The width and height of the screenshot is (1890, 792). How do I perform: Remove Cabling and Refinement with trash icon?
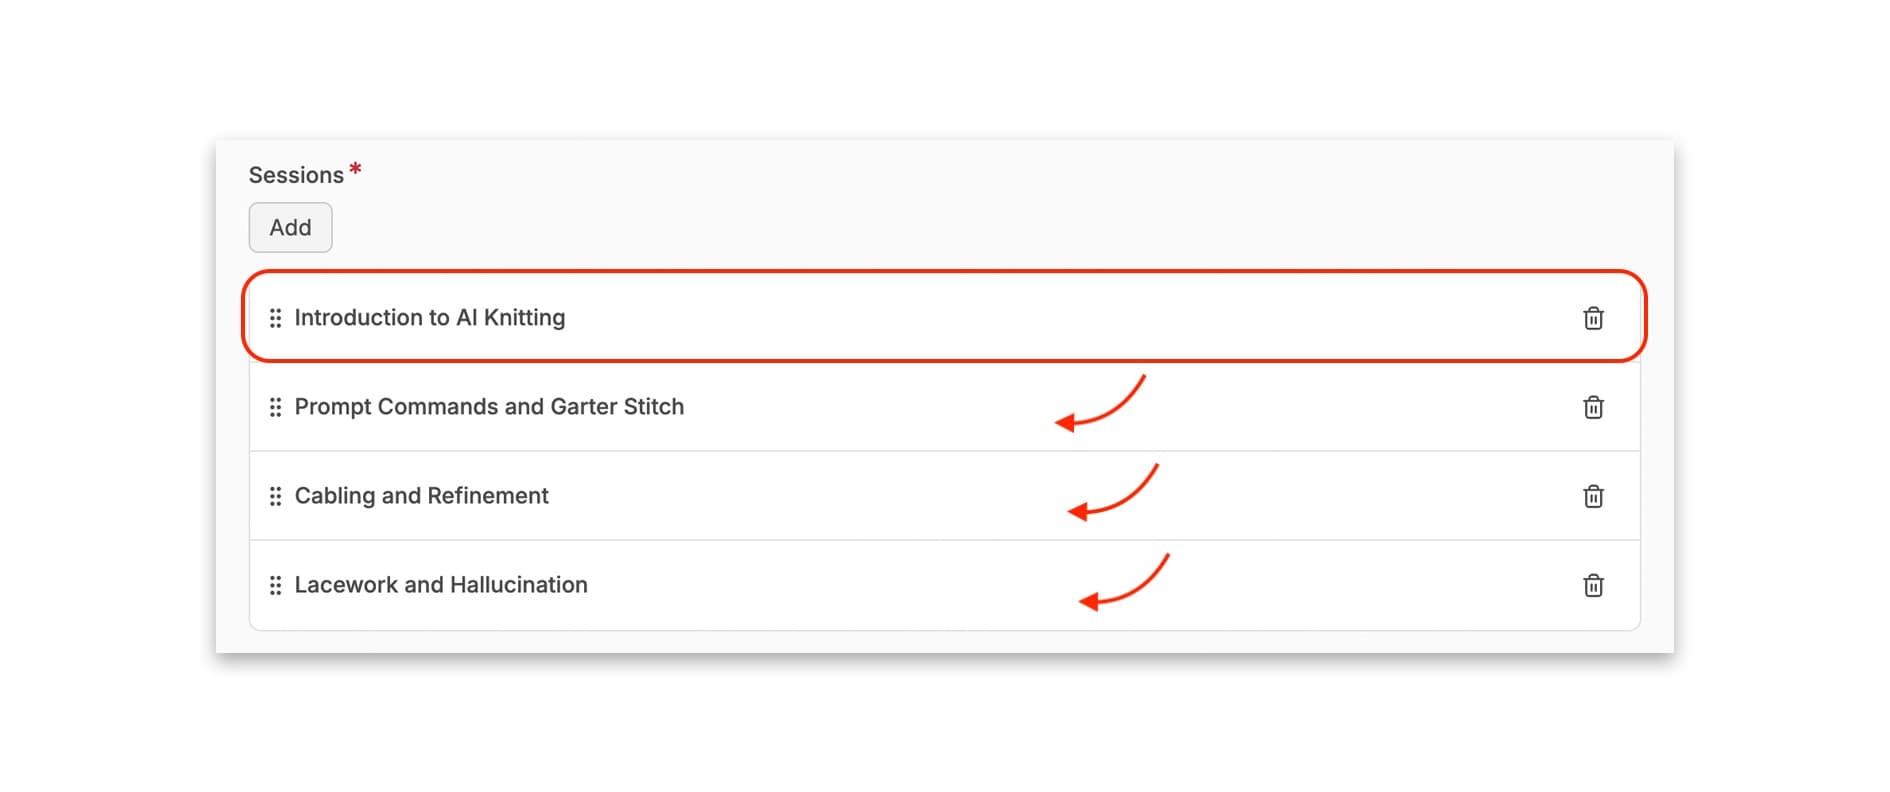click(1593, 496)
